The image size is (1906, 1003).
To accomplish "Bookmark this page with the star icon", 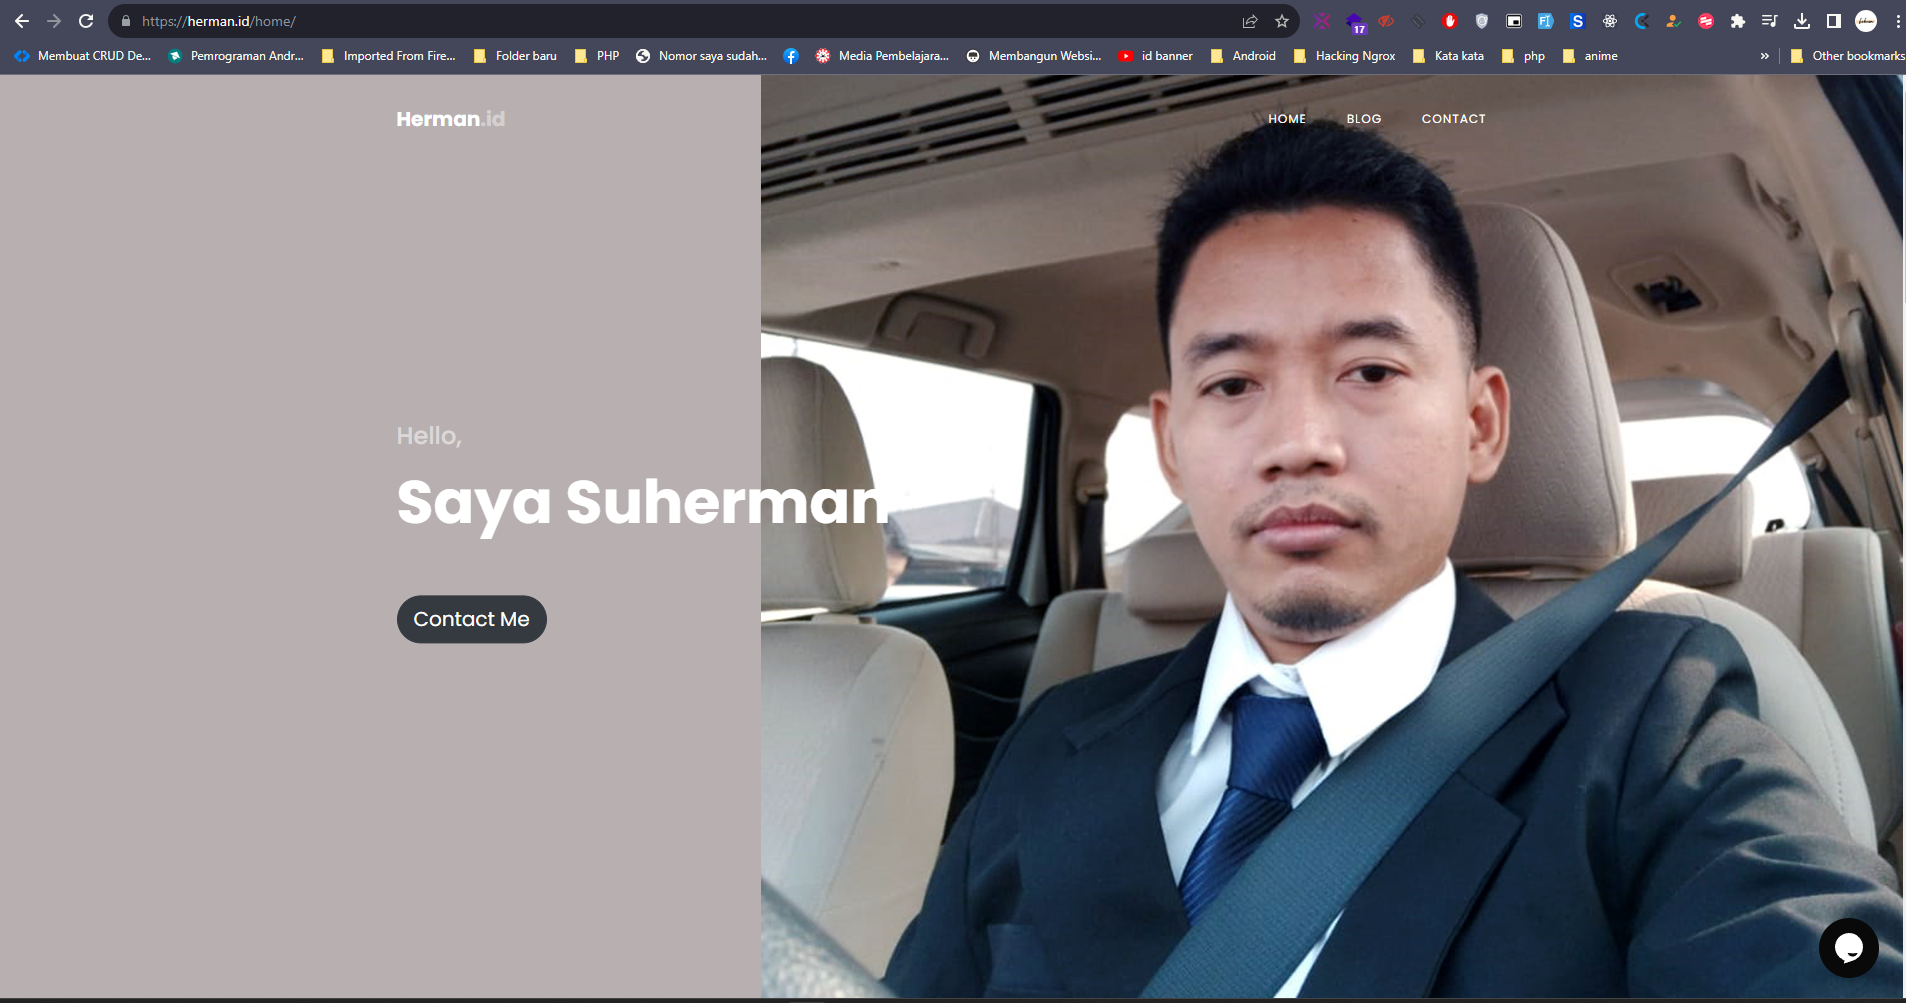I will (1281, 20).
